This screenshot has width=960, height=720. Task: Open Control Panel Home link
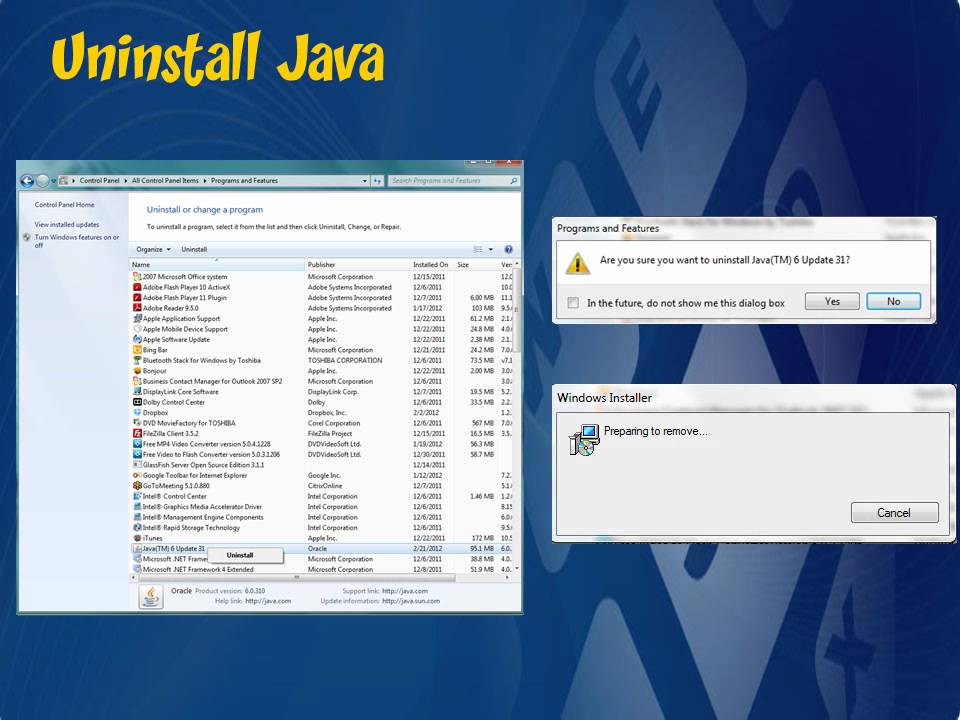point(64,204)
